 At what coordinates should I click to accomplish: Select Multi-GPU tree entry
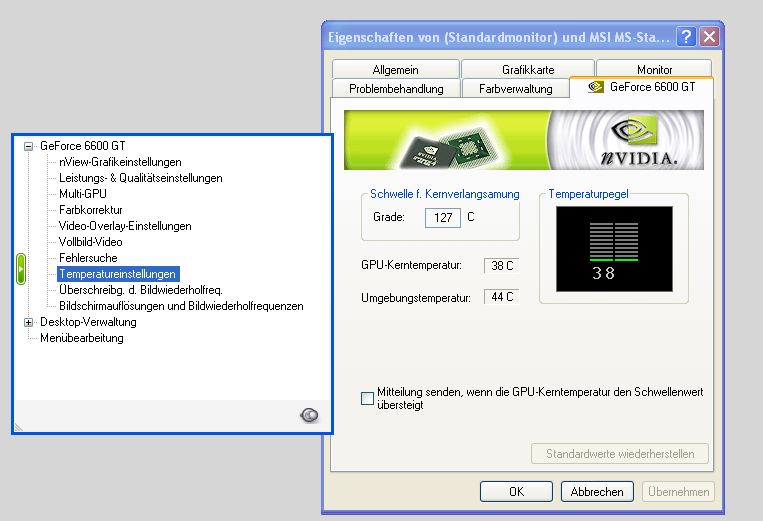point(83,194)
